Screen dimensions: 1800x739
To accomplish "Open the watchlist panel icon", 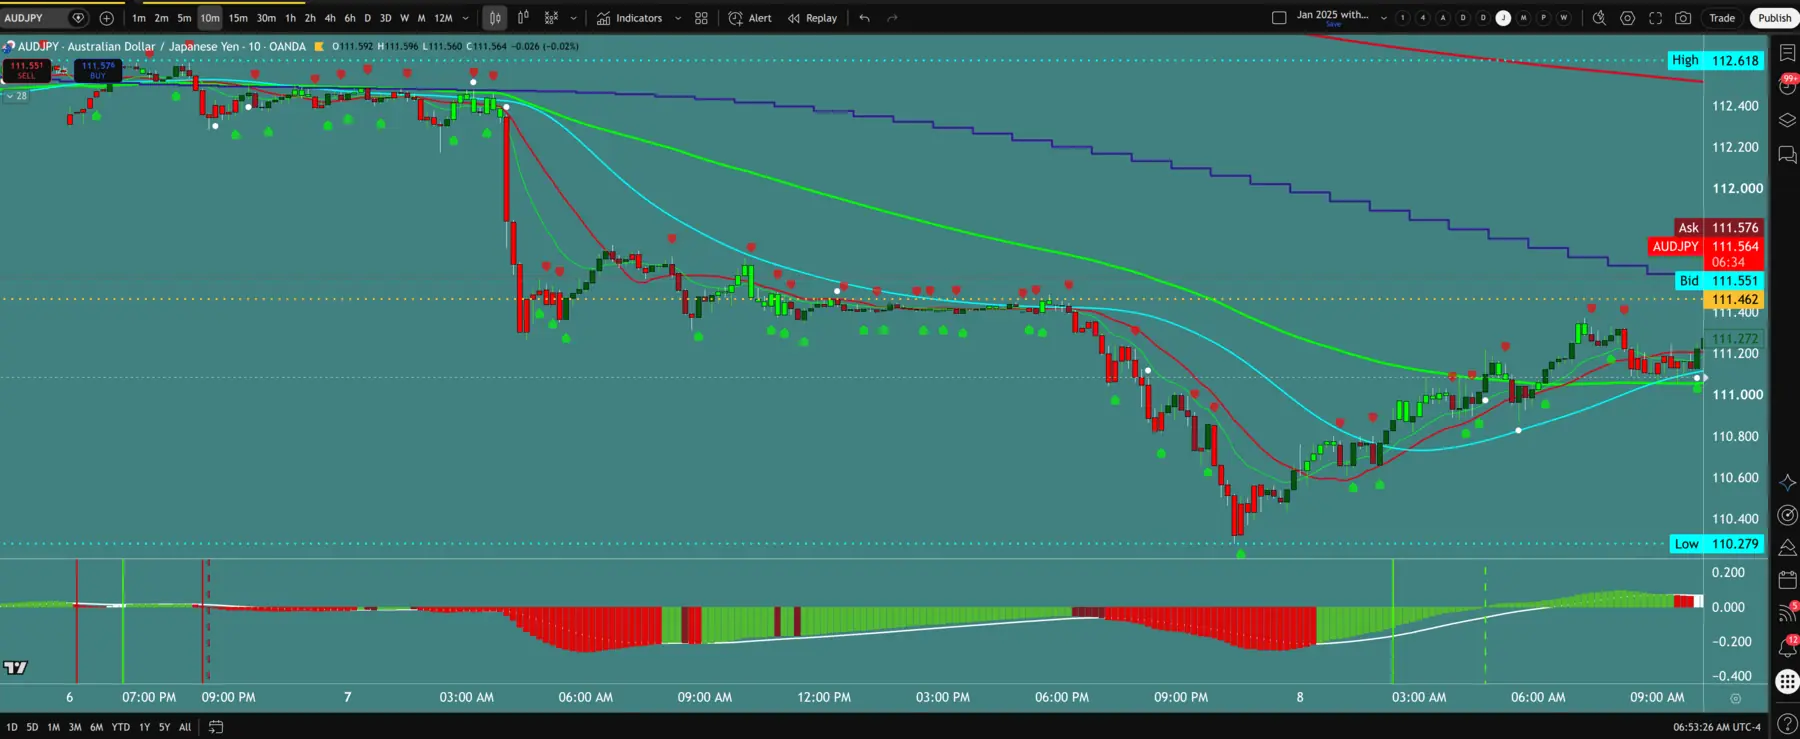I will pos(1787,53).
